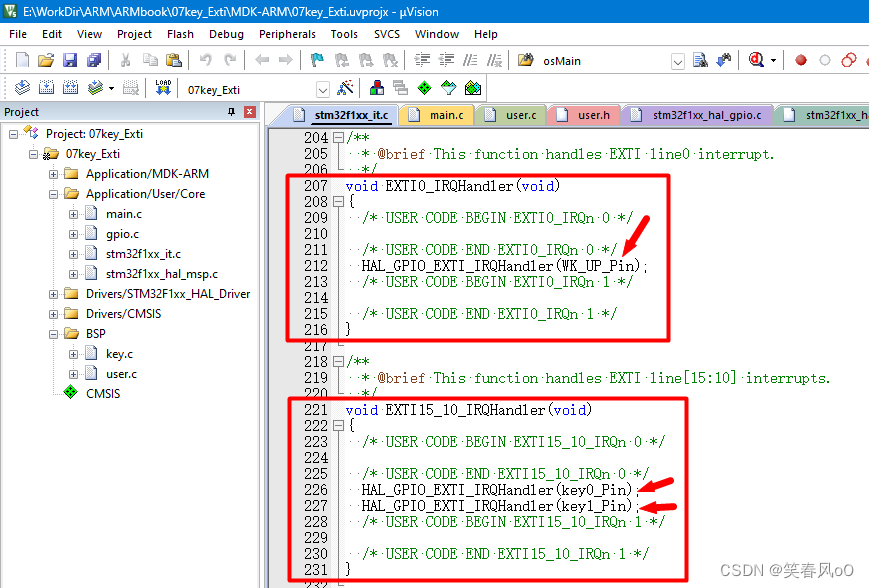Click the osMain find text field
The width and height of the screenshot is (869, 588).
605,61
